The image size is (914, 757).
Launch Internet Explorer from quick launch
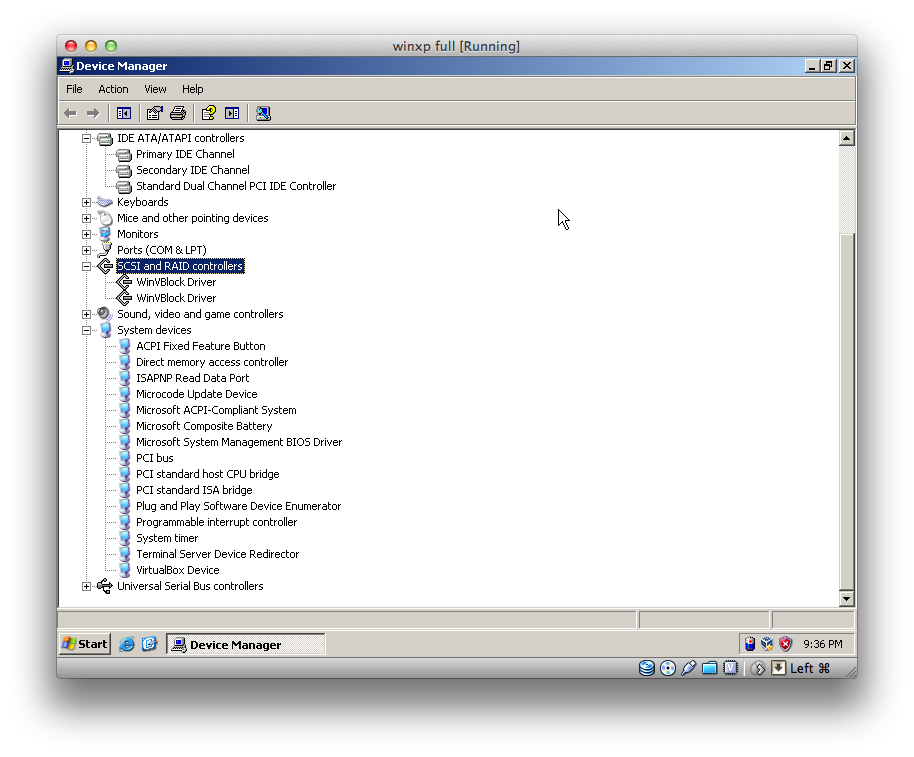126,644
